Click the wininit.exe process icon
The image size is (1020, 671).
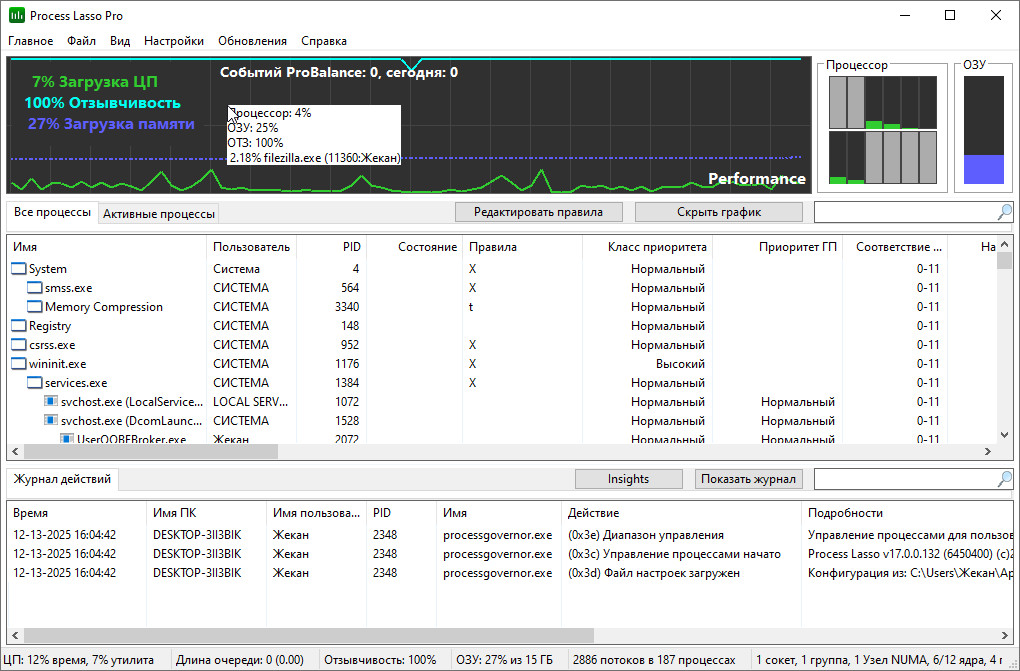tap(19, 364)
